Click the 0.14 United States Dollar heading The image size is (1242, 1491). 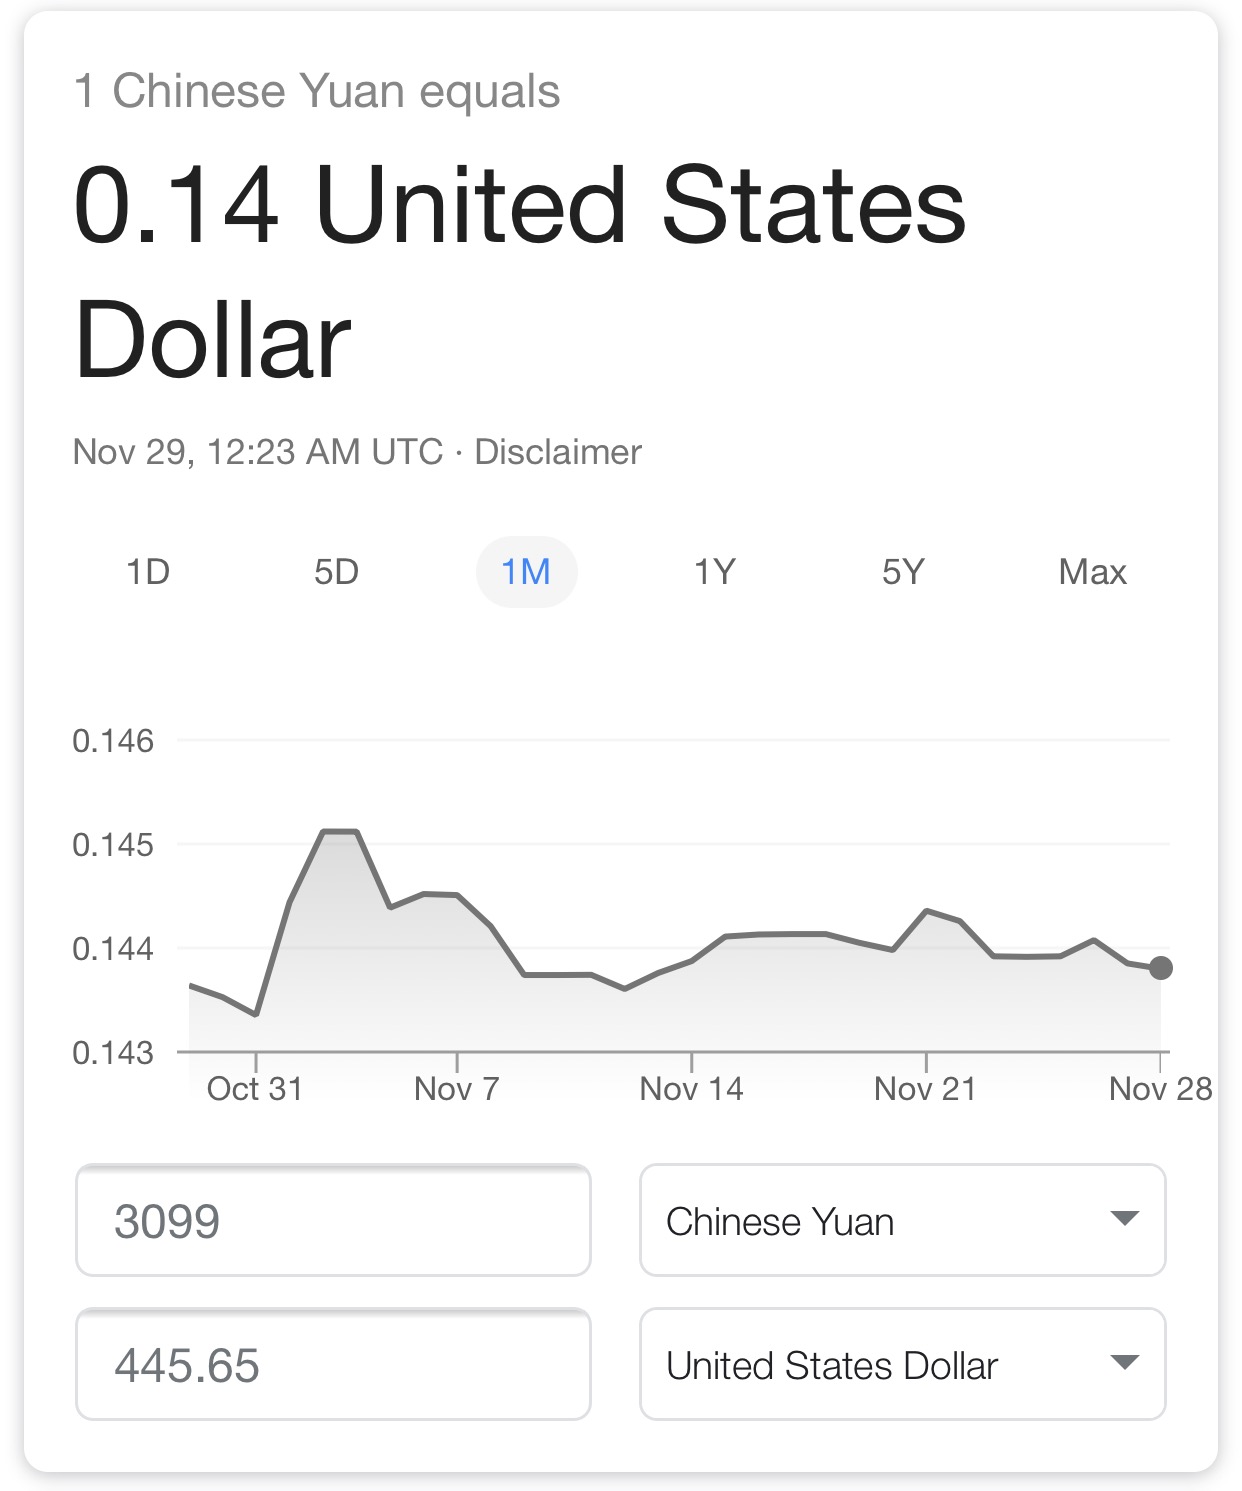(520, 273)
